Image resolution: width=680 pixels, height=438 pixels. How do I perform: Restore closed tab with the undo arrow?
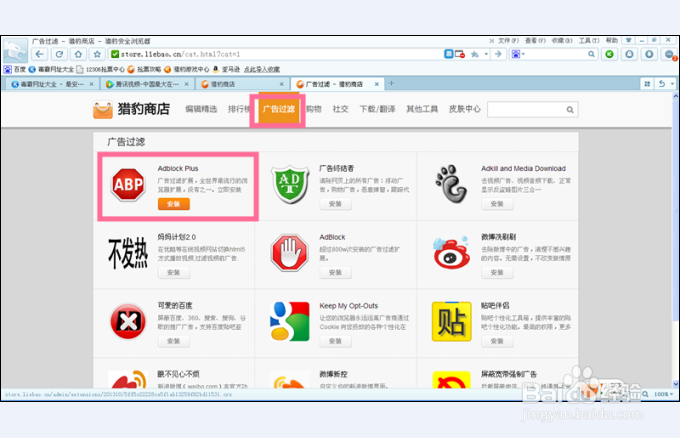[x=662, y=84]
